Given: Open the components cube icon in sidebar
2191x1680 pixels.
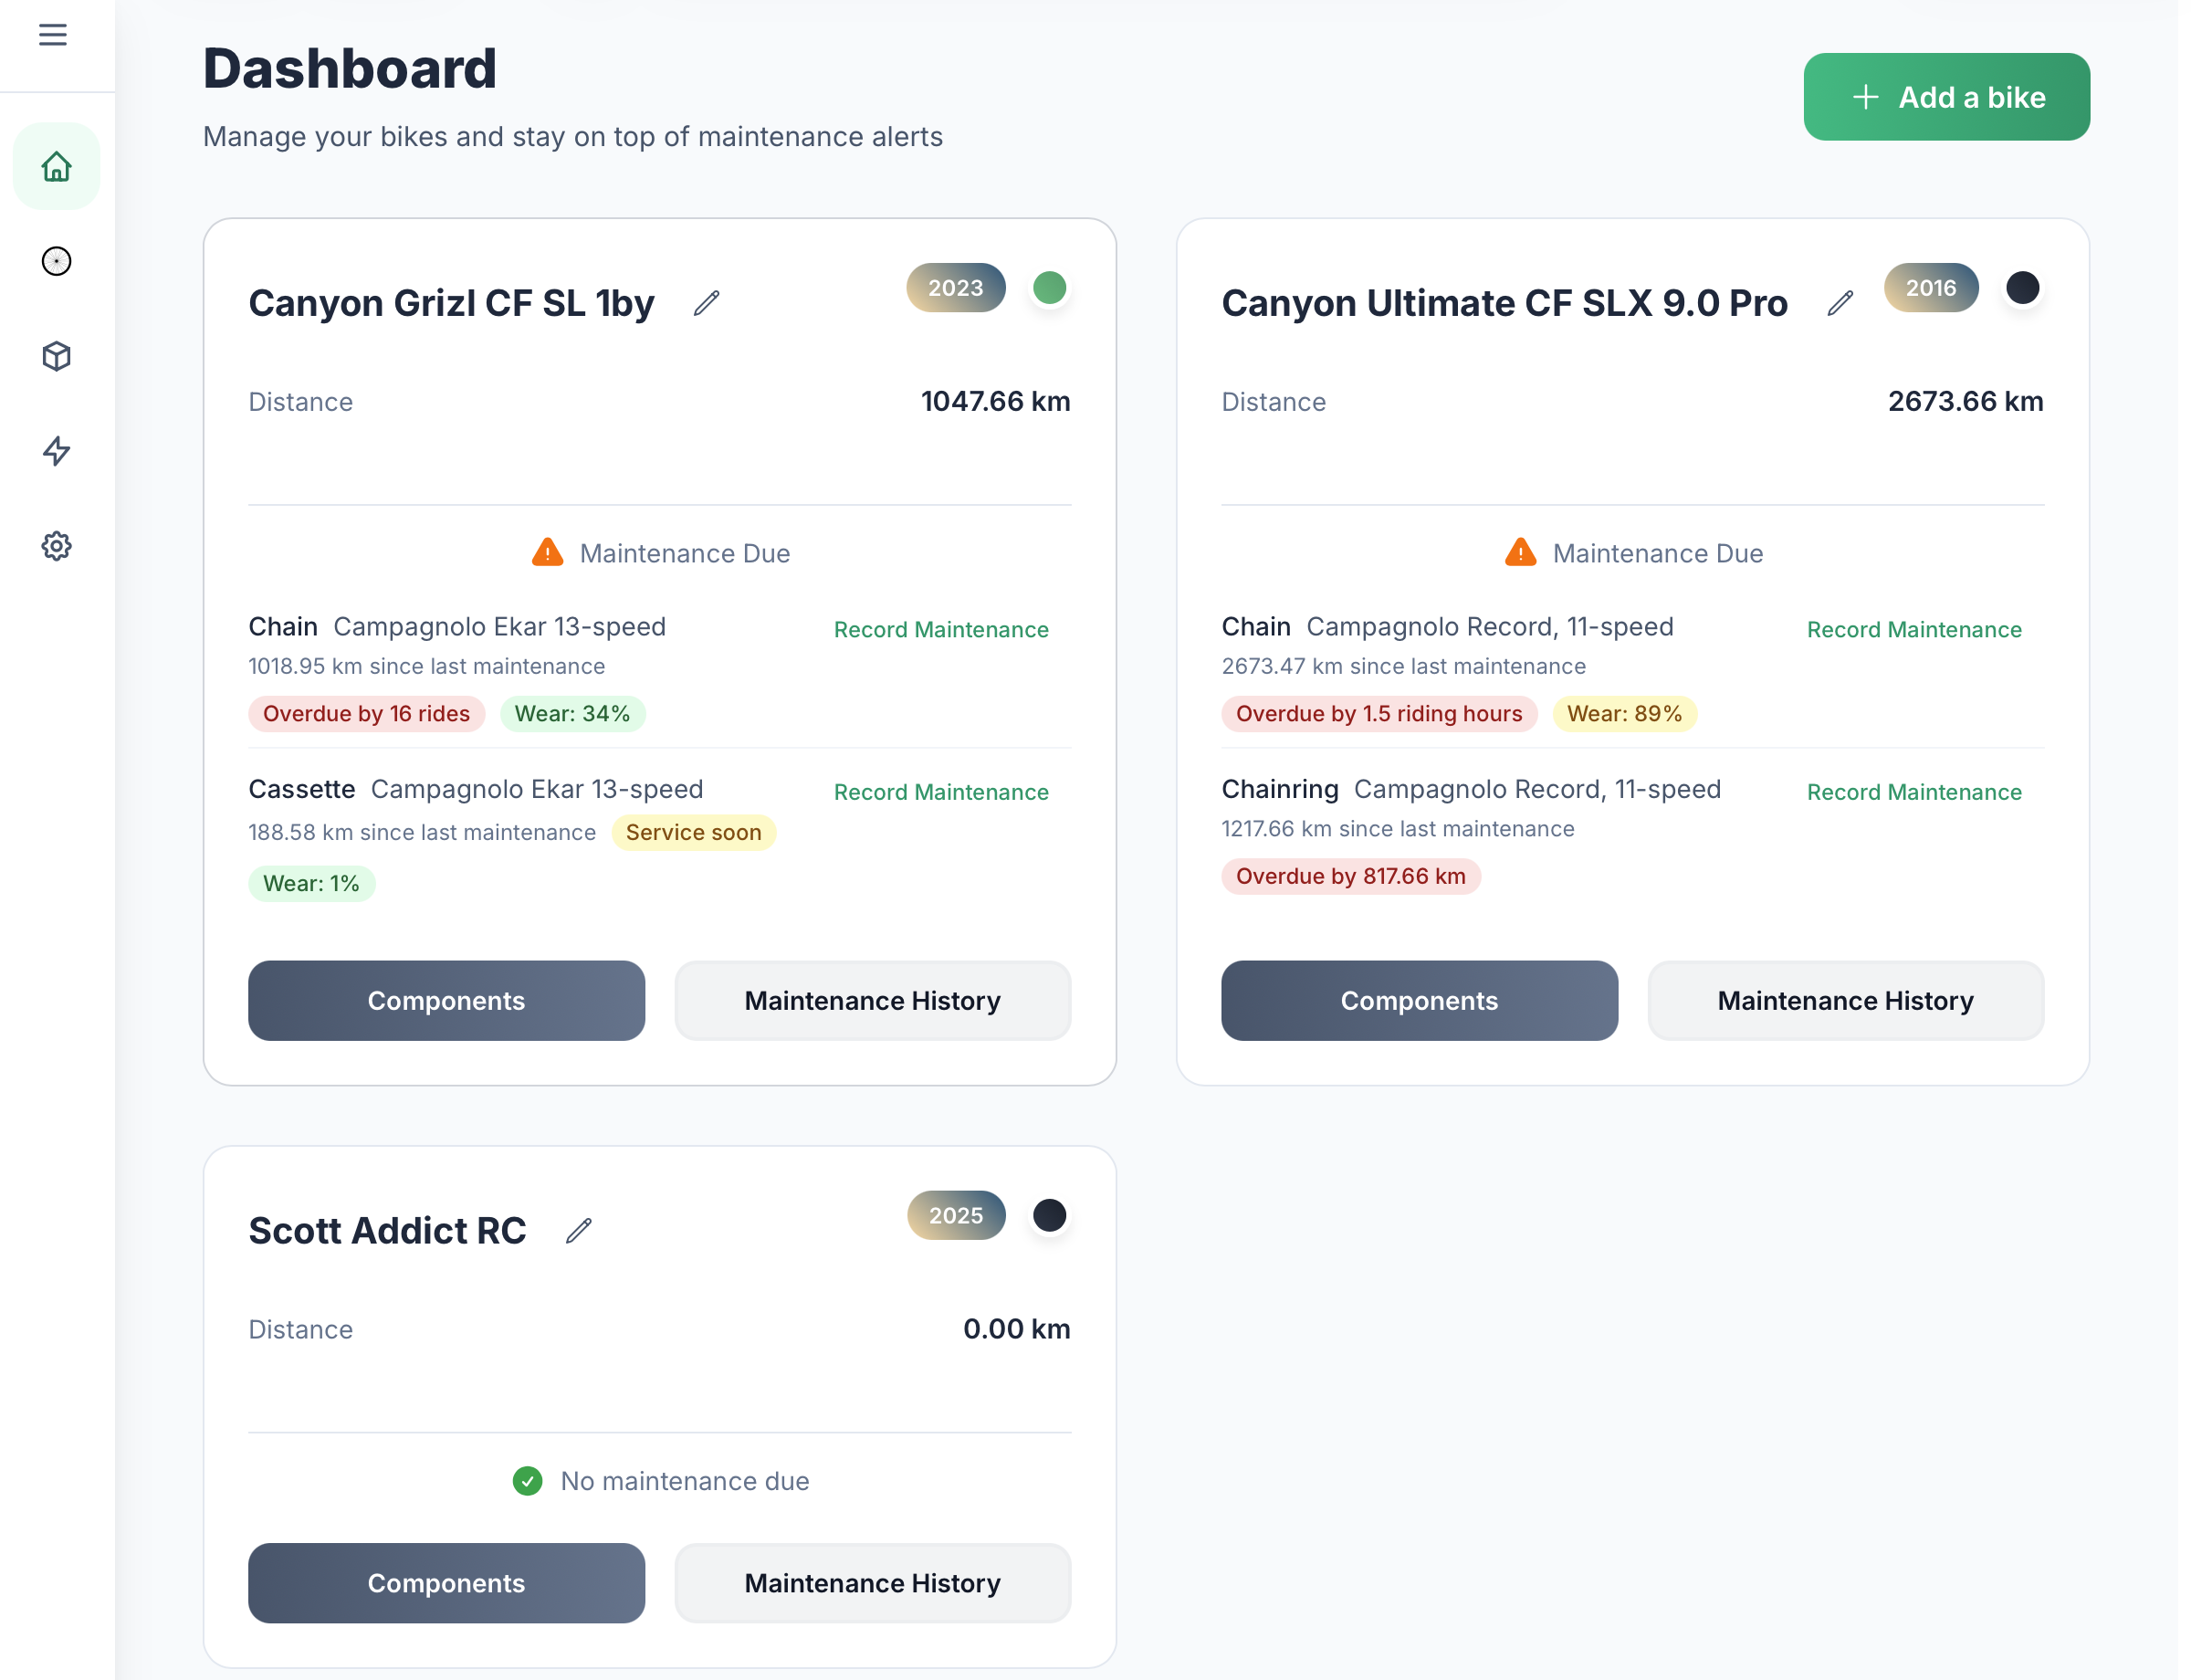Looking at the screenshot, I should point(56,356).
